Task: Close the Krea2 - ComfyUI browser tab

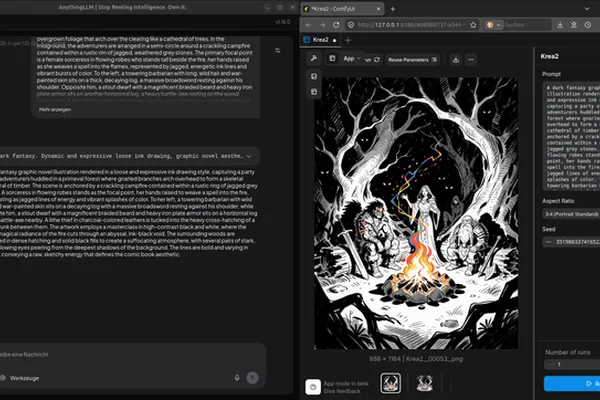Action: [x=378, y=8]
